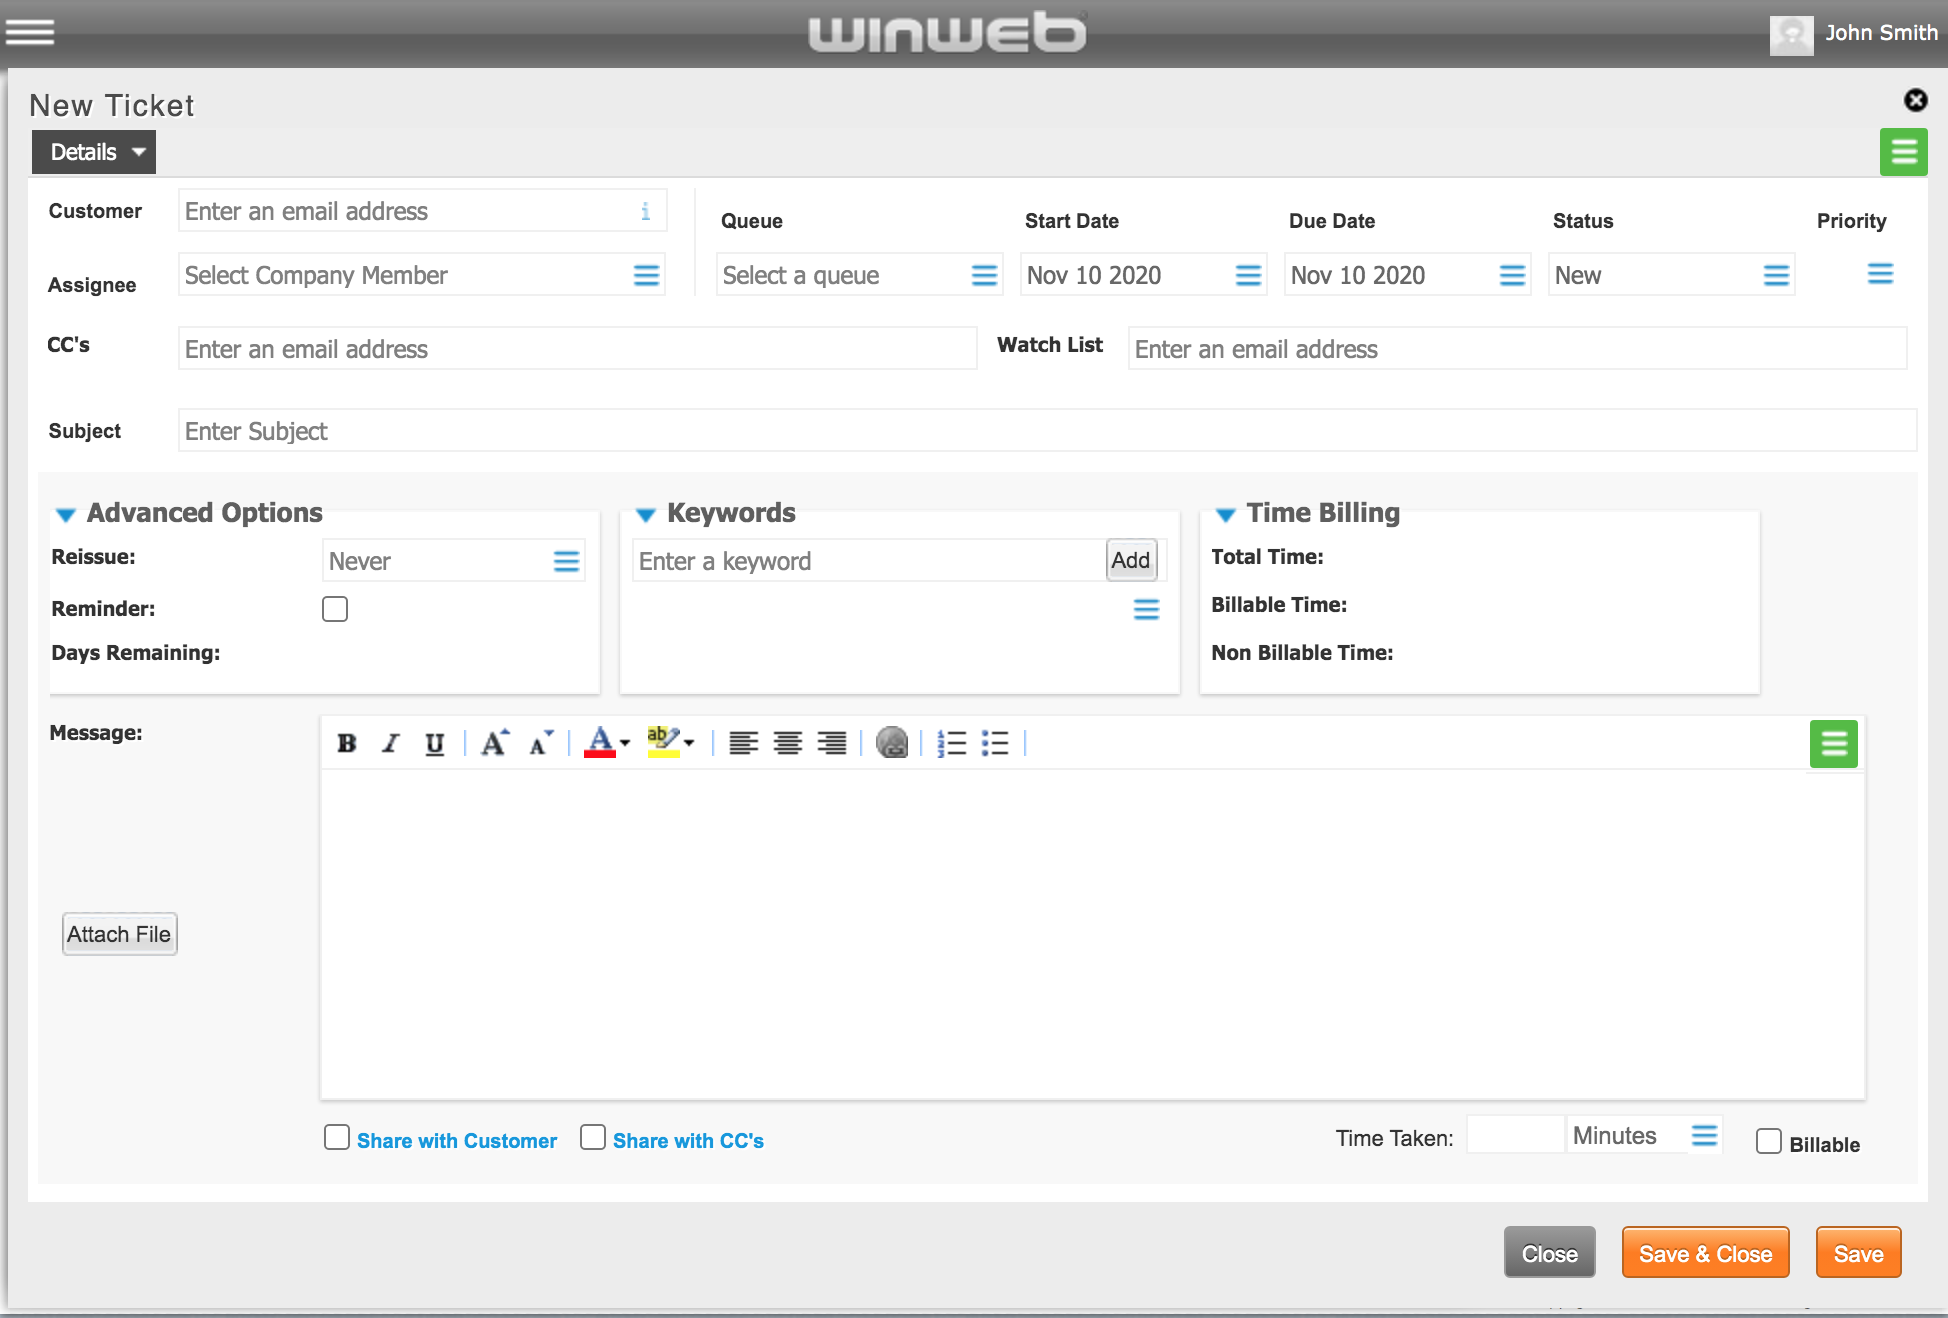Image resolution: width=1948 pixels, height=1318 pixels.
Task: Click the underline formatting icon
Action: coord(434,743)
